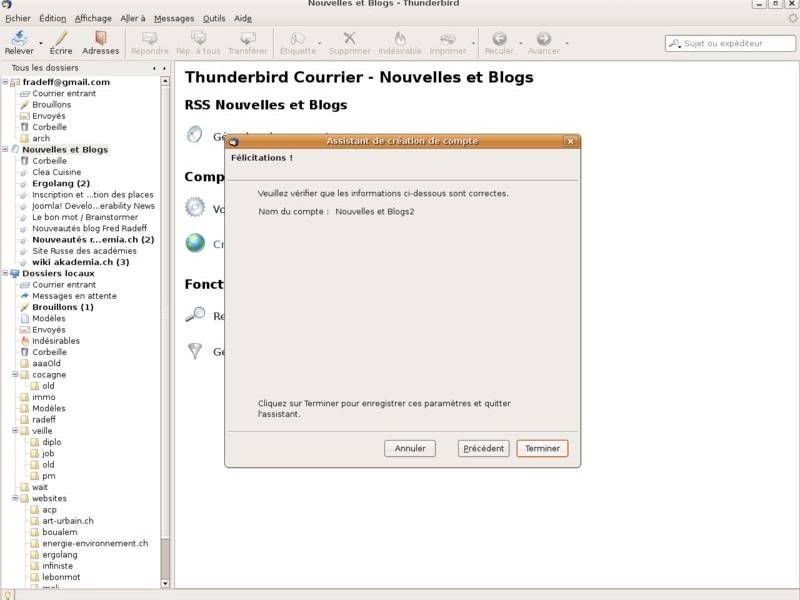Click the Relever get mail icon
Image resolution: width=800 pixels, height=600 pixels.
click(19, 38)
